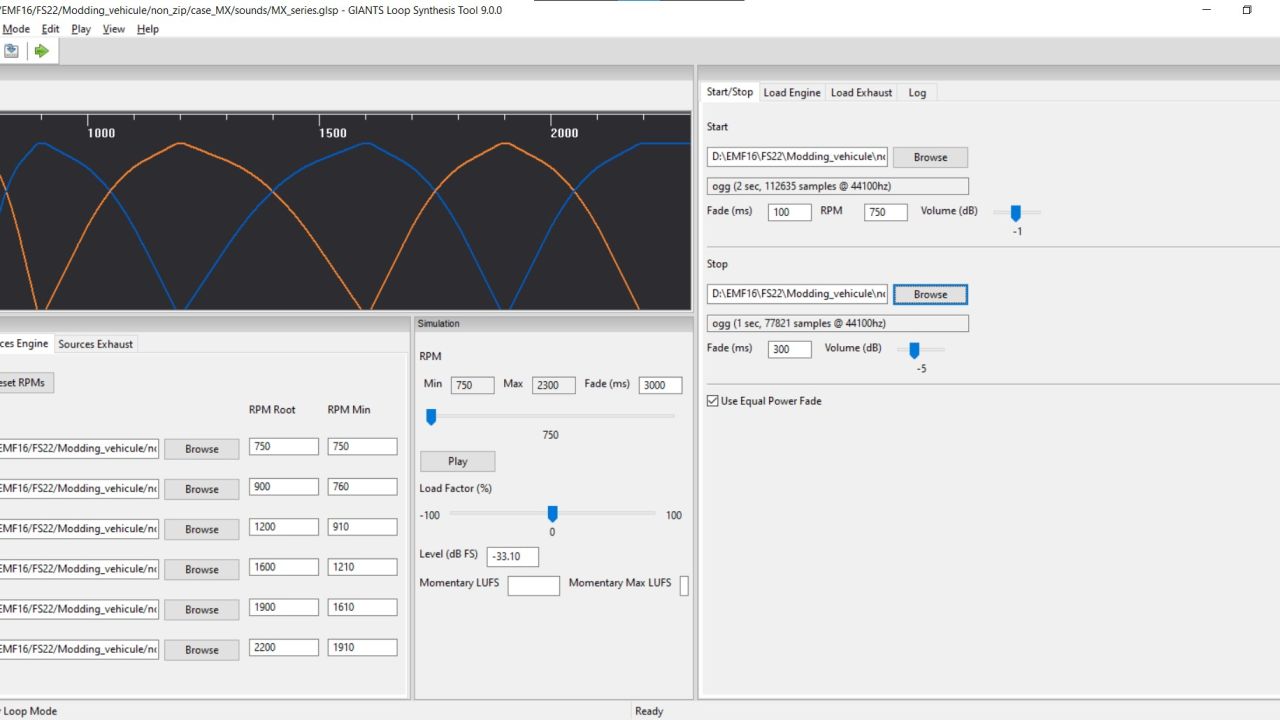Click the source file path in the 1200 row
This screenshot has height=720, width=1280.
[79, 528]
